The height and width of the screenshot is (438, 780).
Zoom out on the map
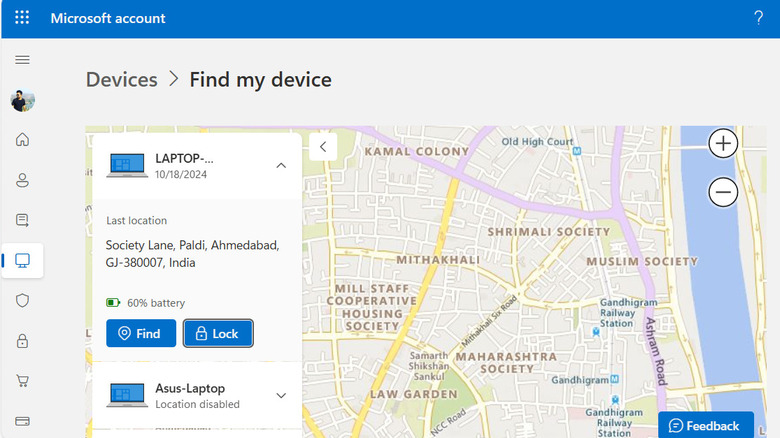point(722,191)
